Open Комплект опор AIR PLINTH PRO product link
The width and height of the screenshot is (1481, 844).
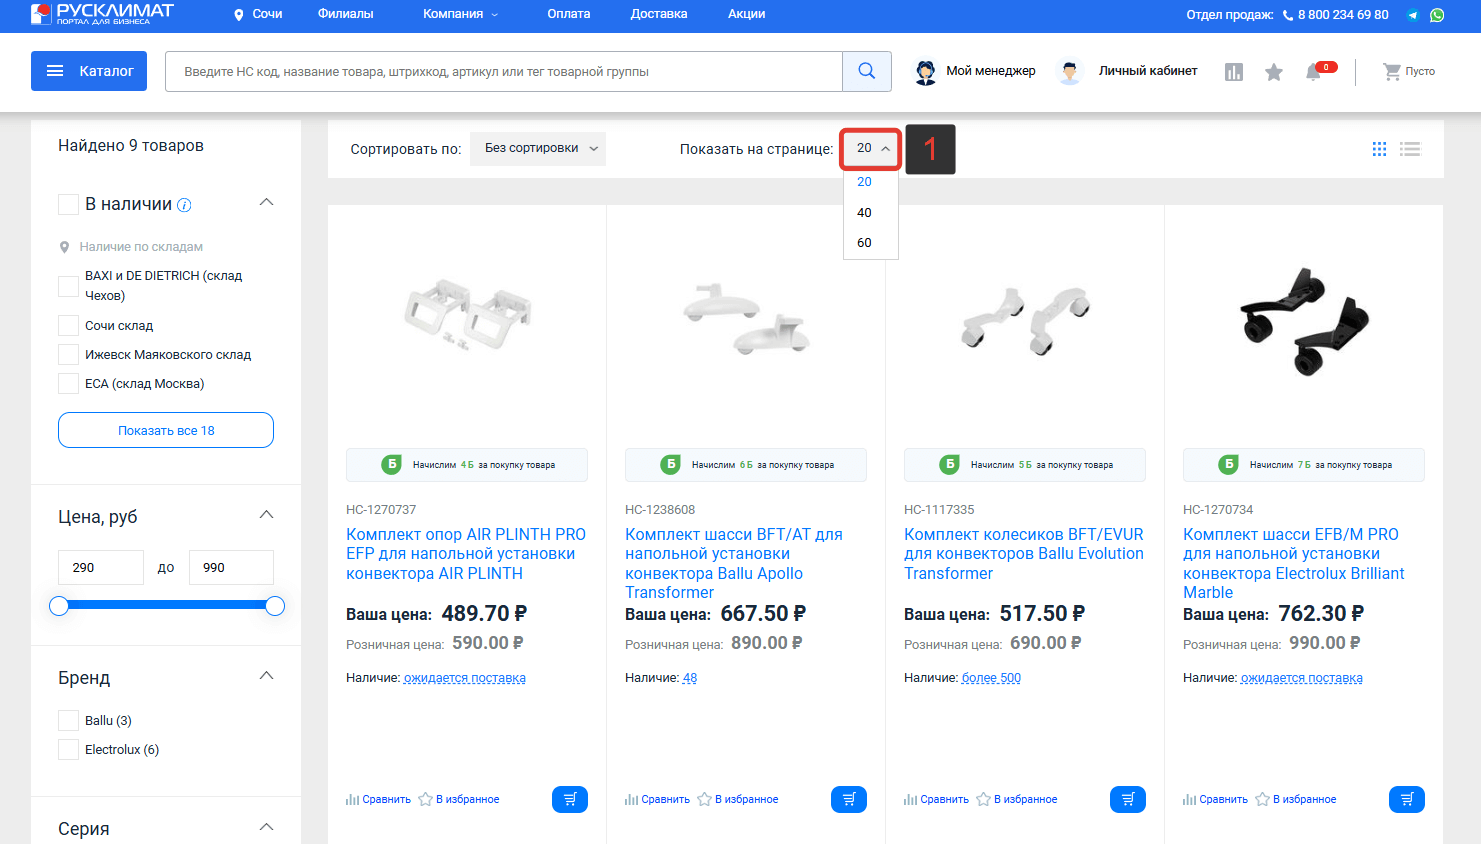coord(466,554)
